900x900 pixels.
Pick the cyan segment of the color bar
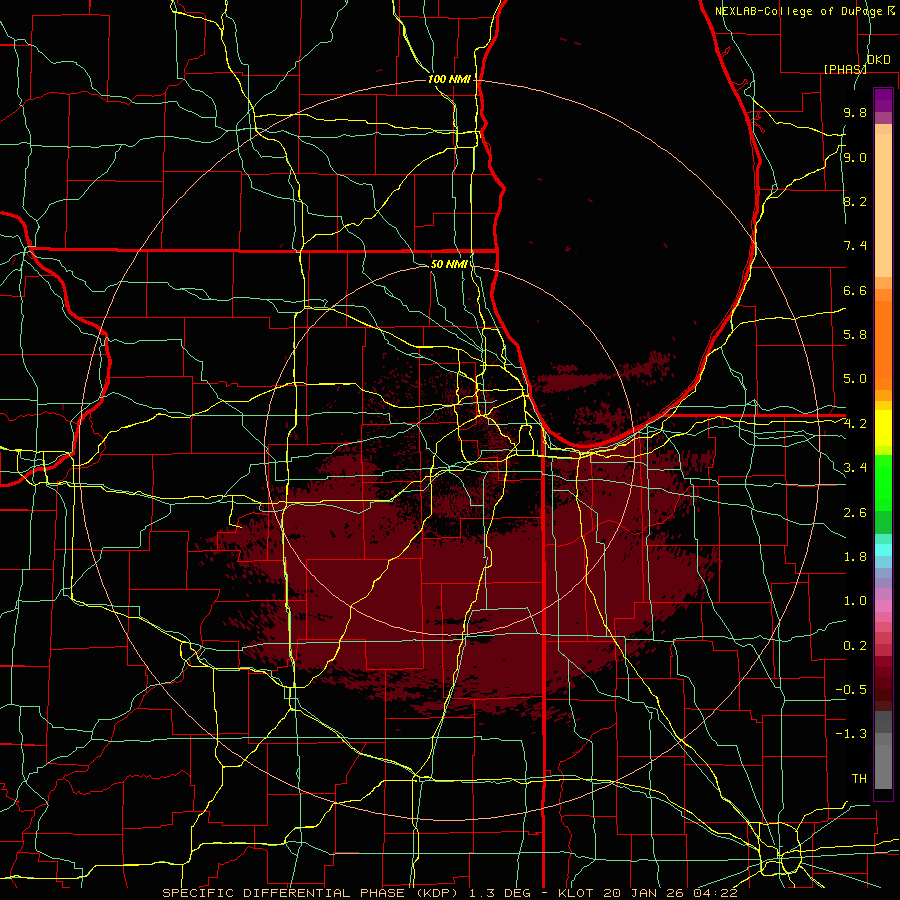coord(883,550)
